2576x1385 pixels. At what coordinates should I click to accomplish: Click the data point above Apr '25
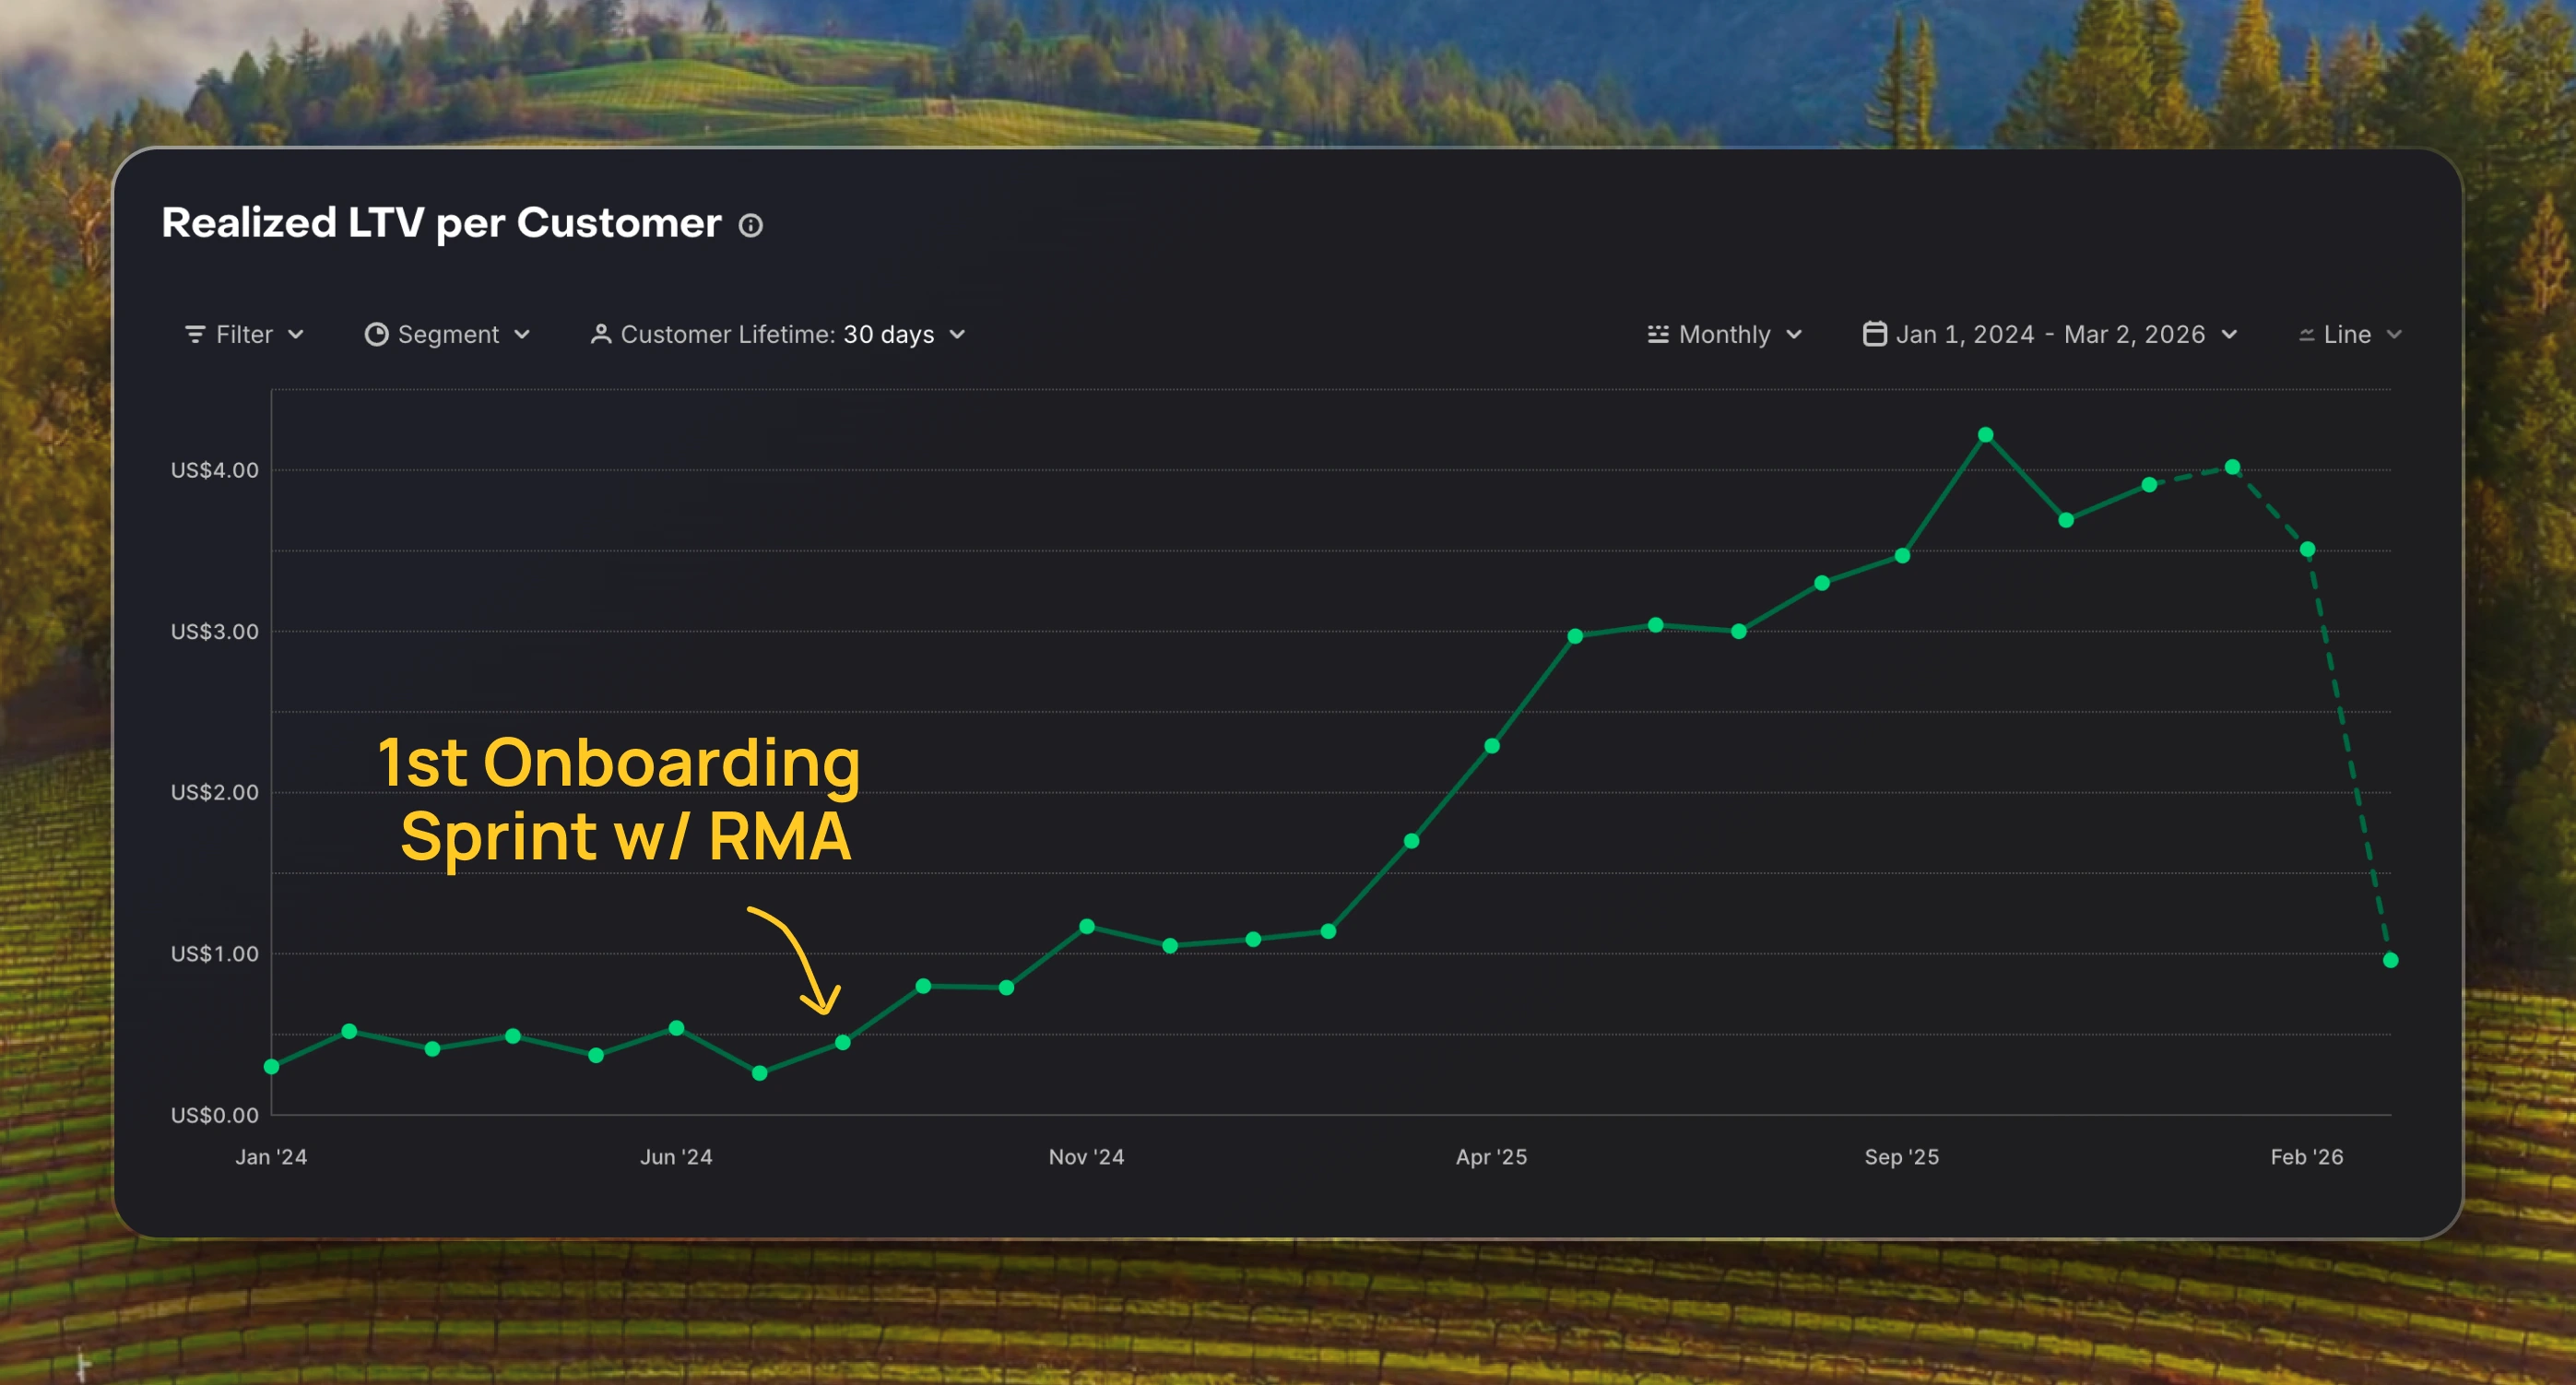tap(1492, 746)
